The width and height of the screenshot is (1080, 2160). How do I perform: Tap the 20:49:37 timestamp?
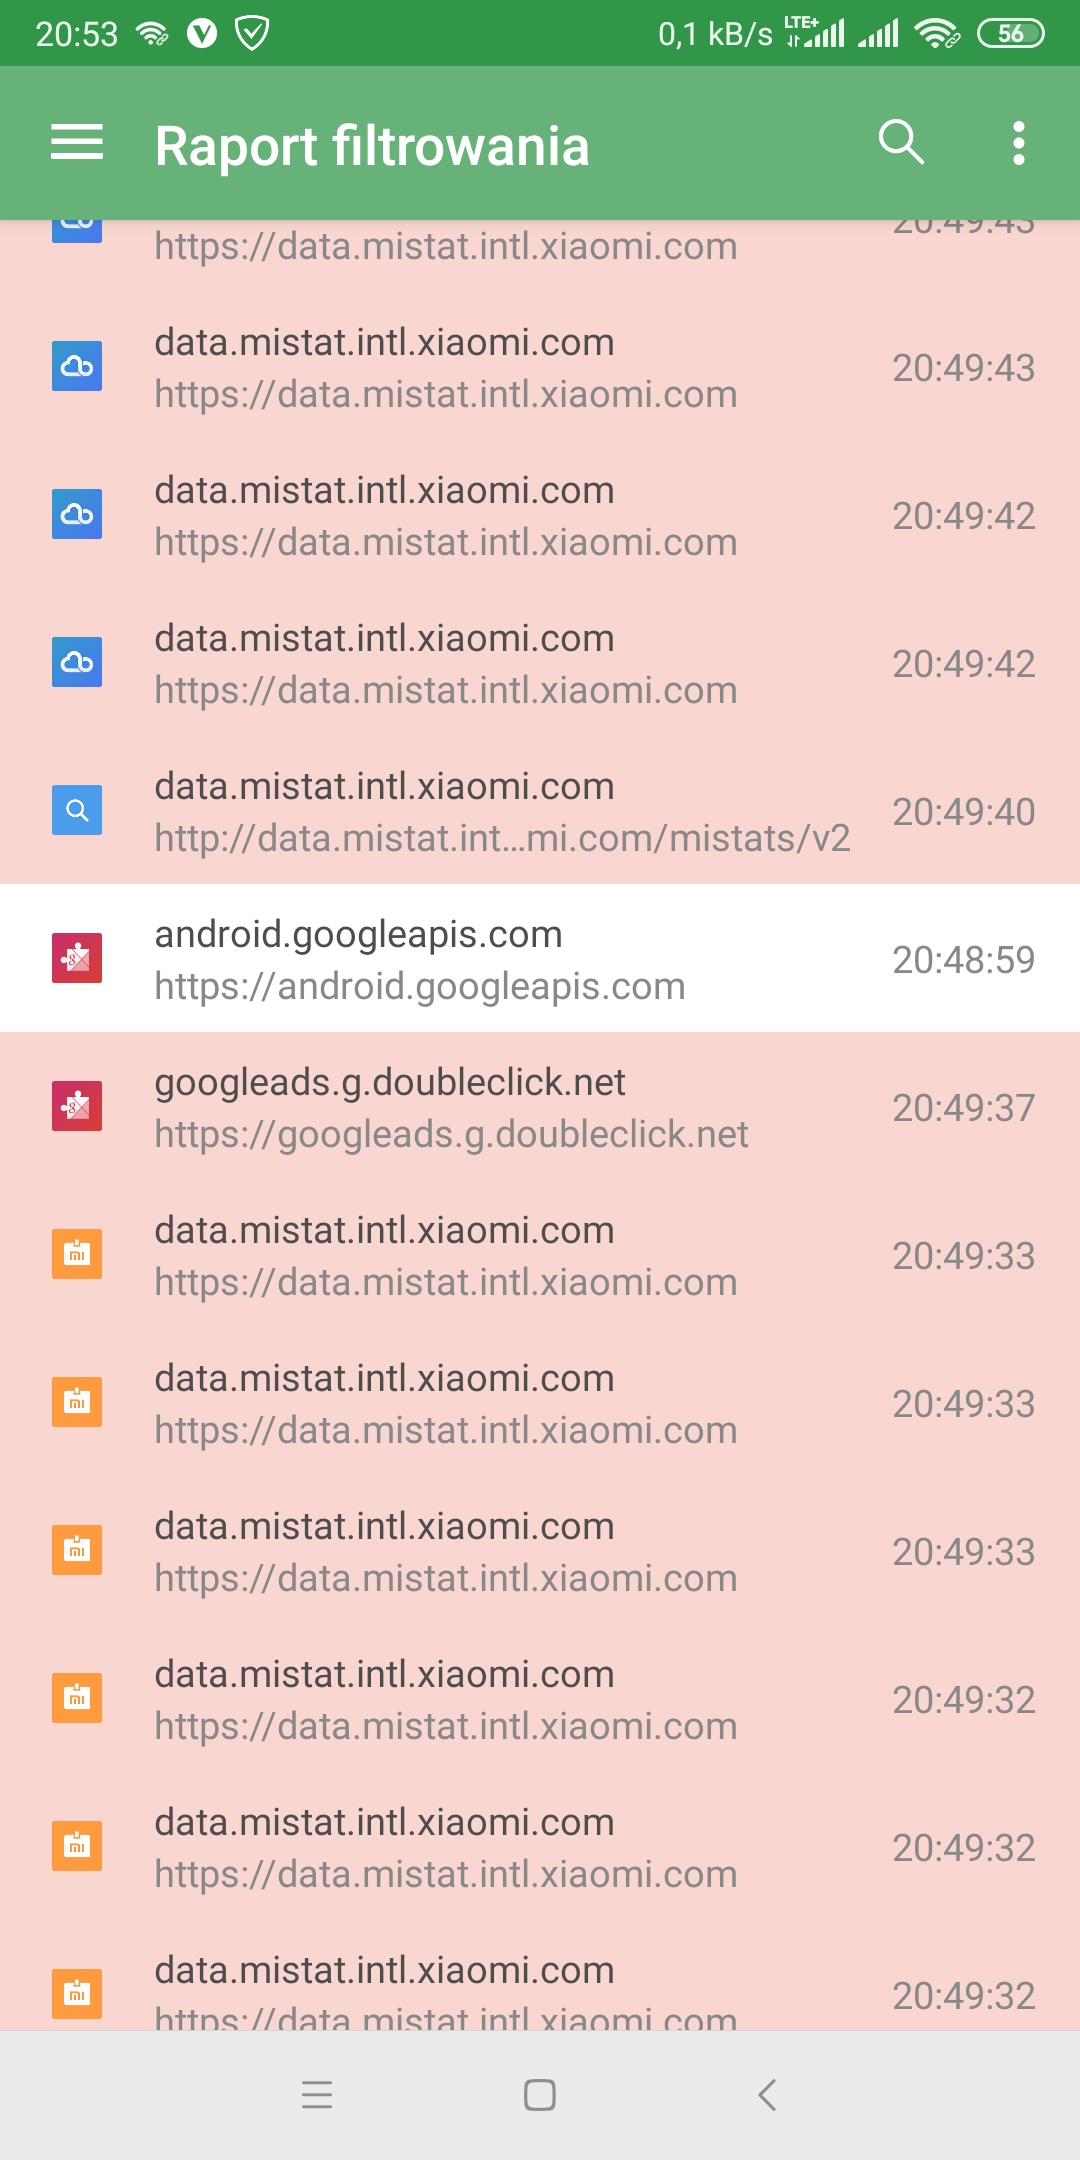click(963, 1108)
